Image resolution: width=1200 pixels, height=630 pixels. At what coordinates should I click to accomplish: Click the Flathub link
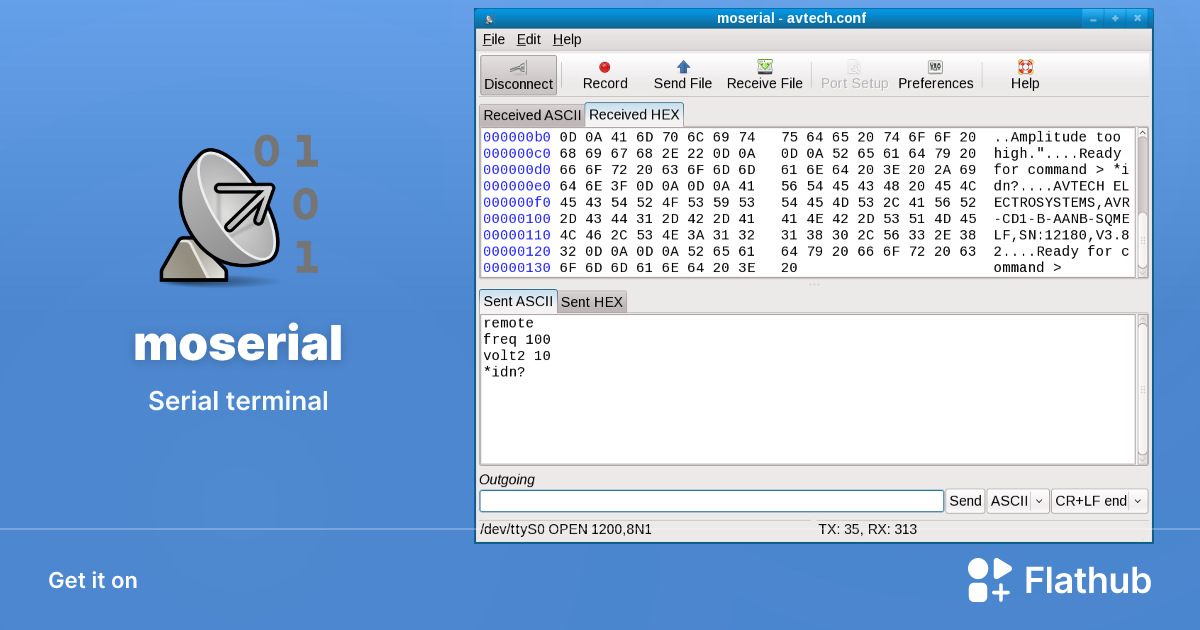[1059, 579]
